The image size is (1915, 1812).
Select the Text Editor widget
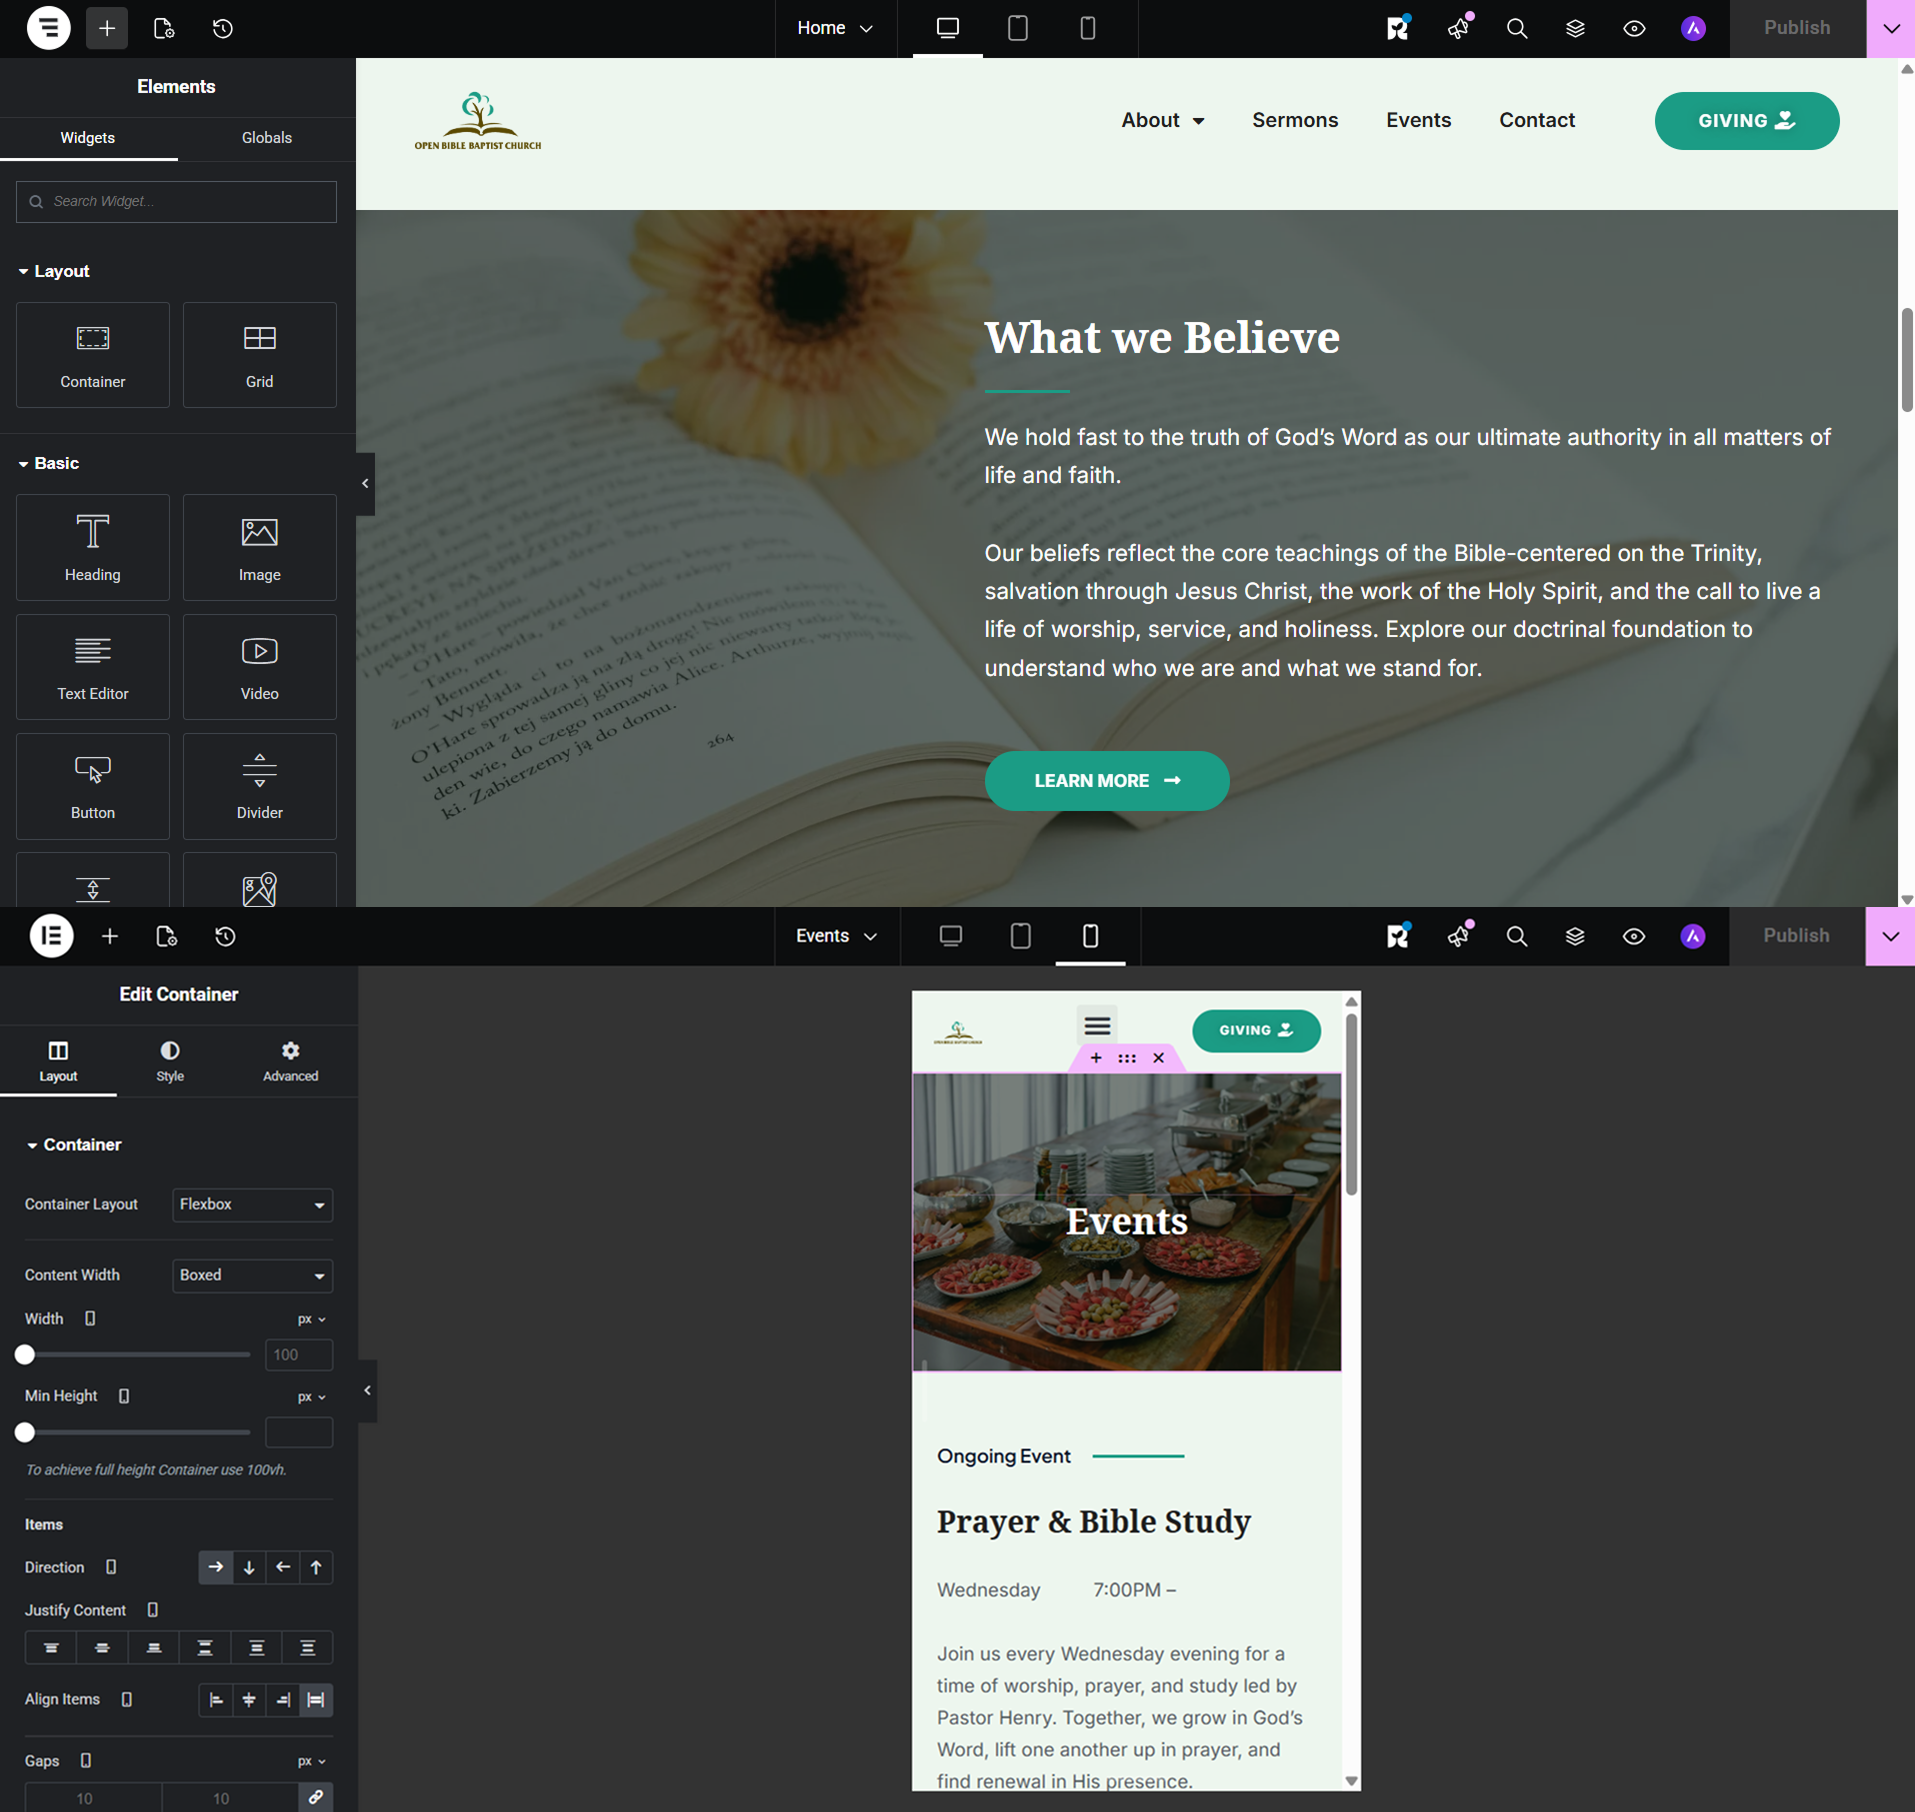click(92, 667)
